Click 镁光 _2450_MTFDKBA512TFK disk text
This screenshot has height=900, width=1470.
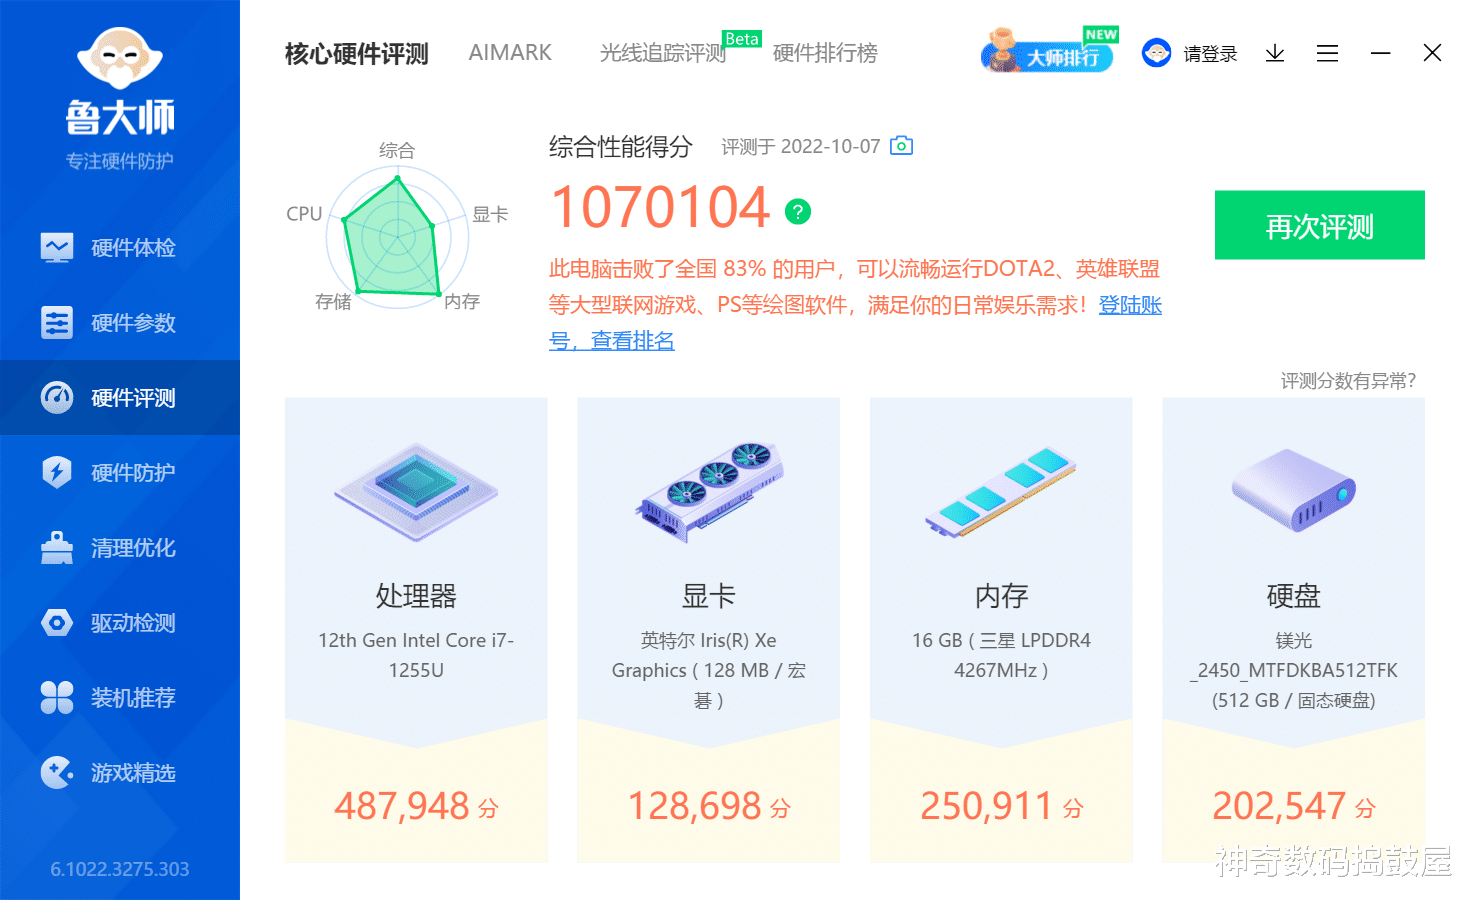point(1294,670)
